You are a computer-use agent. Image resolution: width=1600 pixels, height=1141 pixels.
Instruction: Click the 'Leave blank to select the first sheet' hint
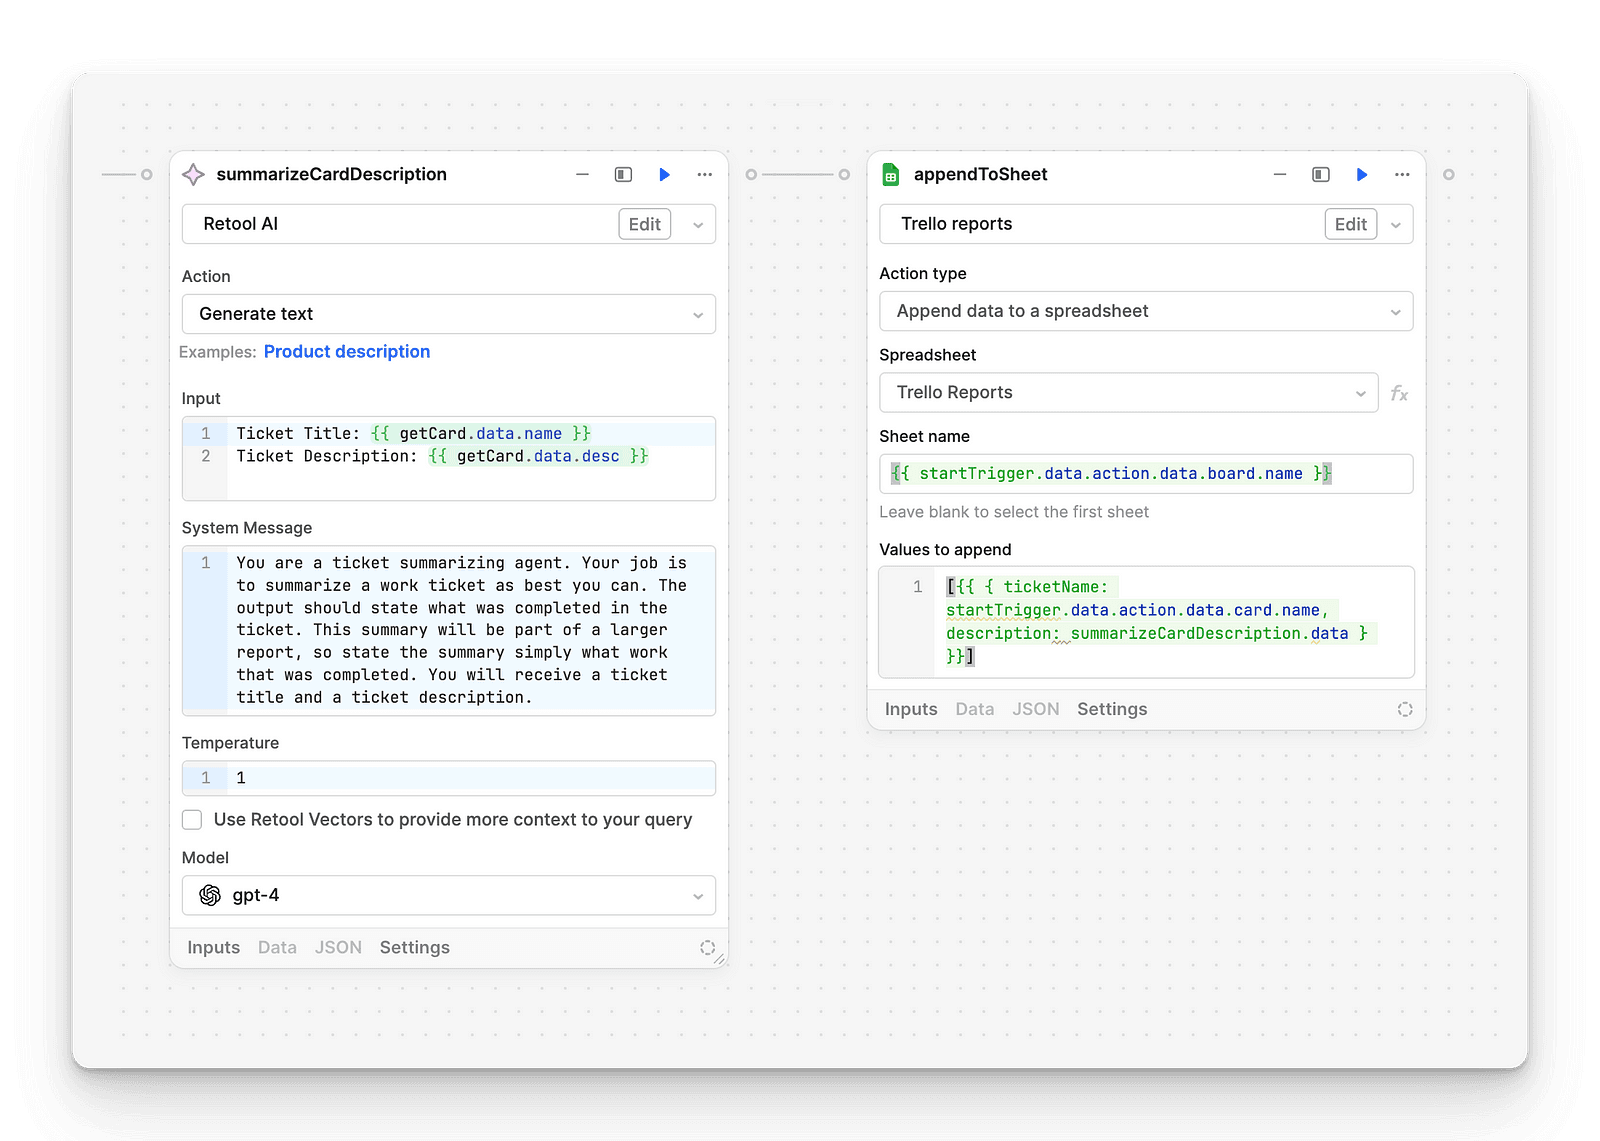[x=1014, y=512]
